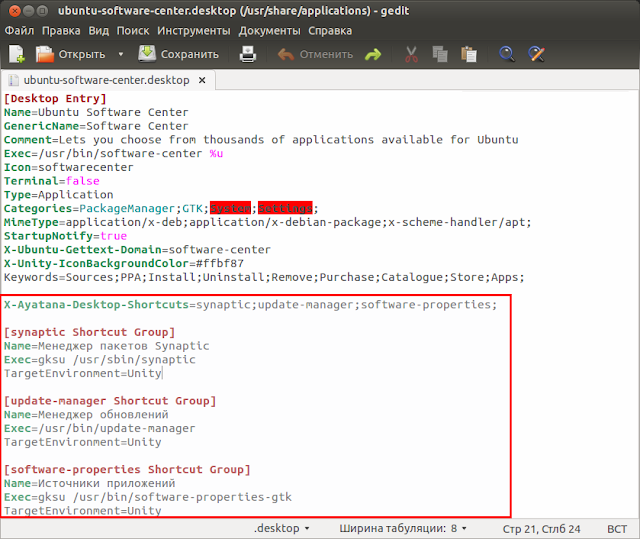
Task: Click the highlighted System category word
Action: [230, 209]
